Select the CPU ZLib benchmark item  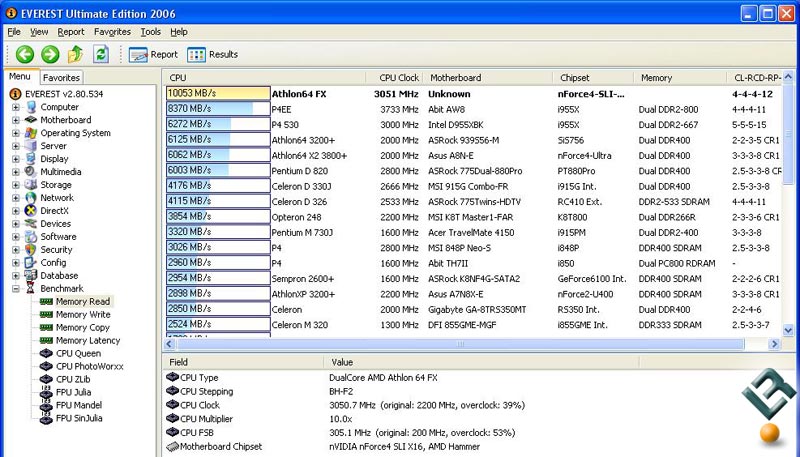(73, 379)
